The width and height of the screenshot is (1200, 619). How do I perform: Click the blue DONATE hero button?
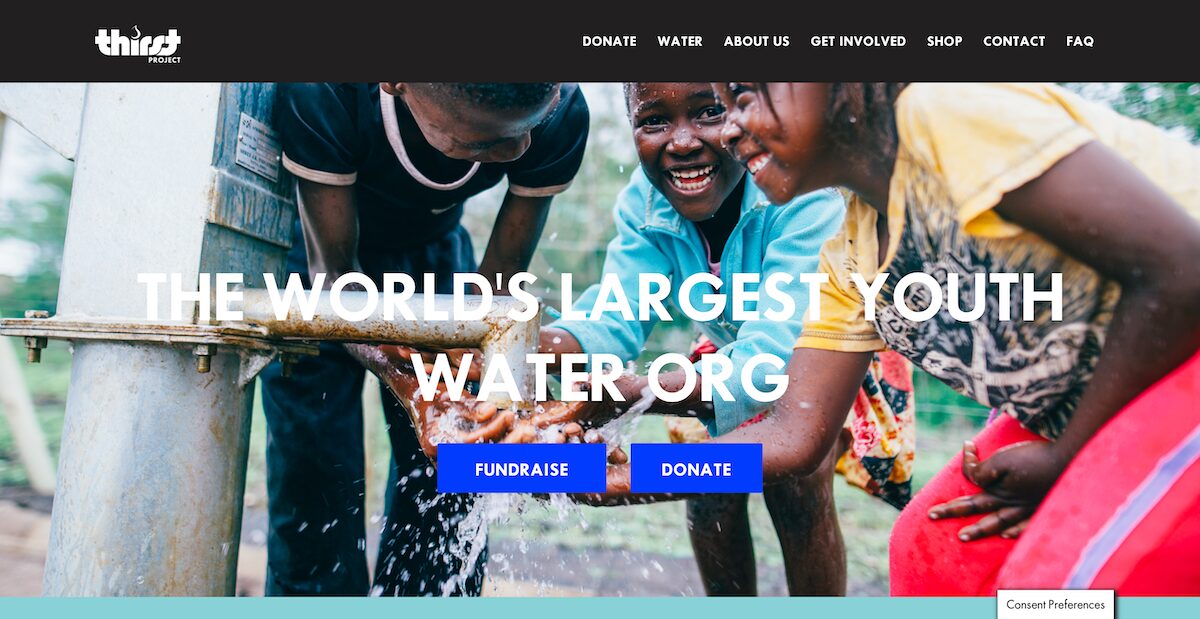pos(696,469)
